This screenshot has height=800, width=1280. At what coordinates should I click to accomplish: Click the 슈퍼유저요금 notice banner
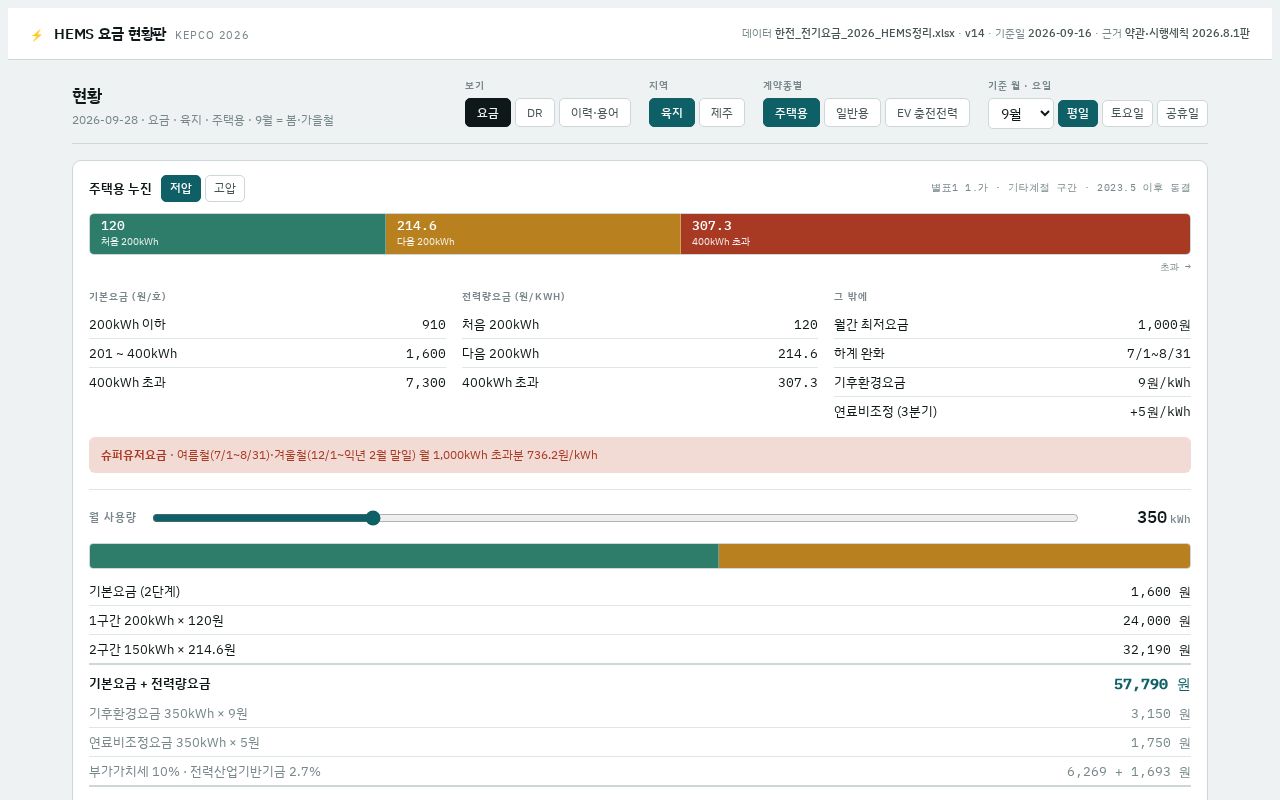pos(640,455)
